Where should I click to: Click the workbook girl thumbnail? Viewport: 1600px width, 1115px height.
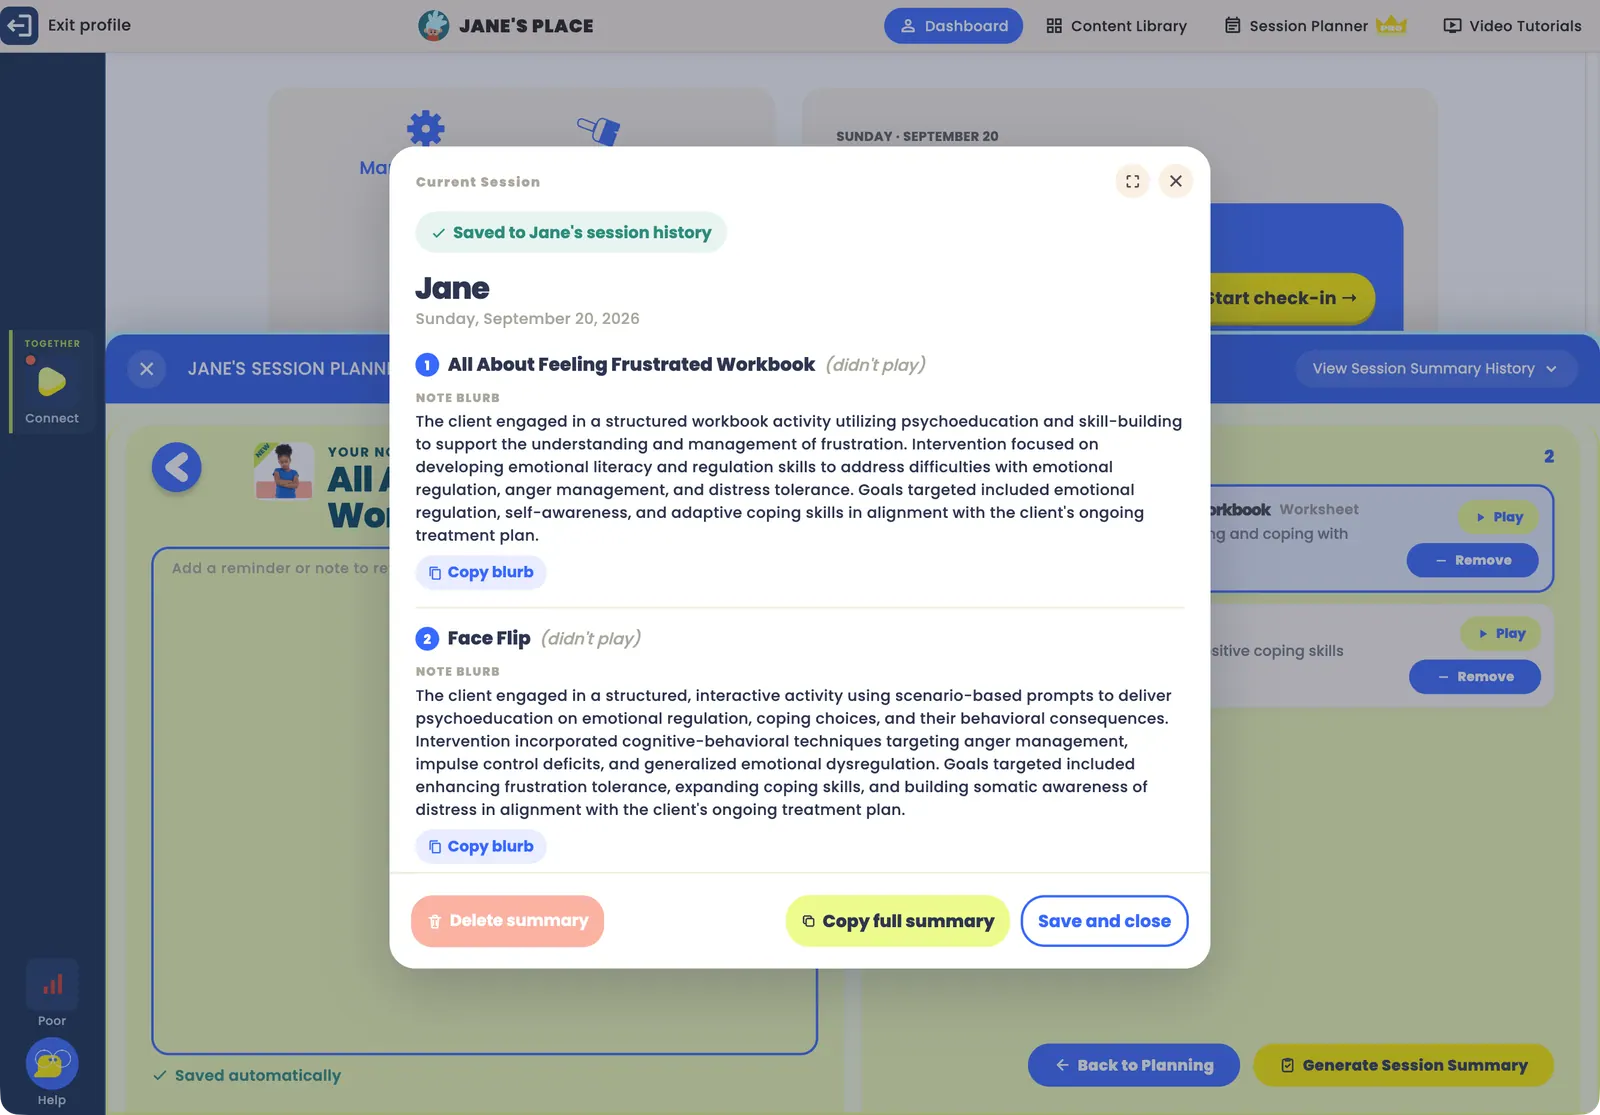(284, 470)
